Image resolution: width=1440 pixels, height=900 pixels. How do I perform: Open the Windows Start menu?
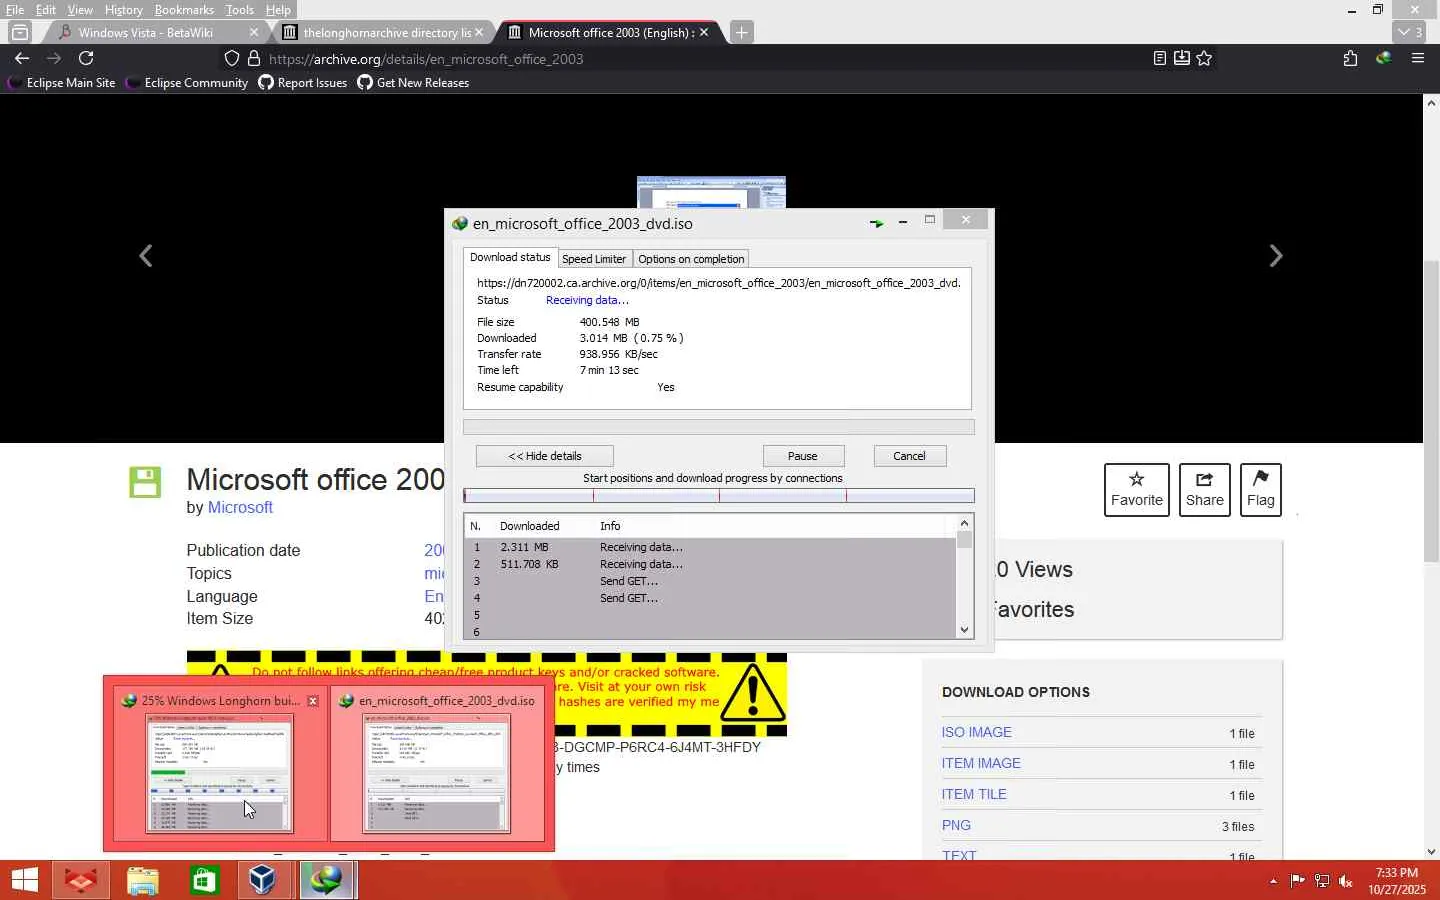(x=25, y=880)
